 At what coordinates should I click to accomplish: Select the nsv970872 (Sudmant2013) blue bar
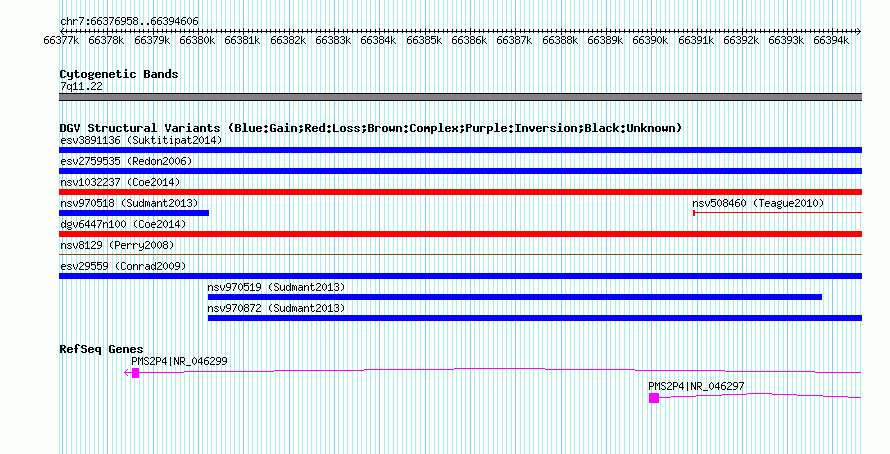coord(535,318)
